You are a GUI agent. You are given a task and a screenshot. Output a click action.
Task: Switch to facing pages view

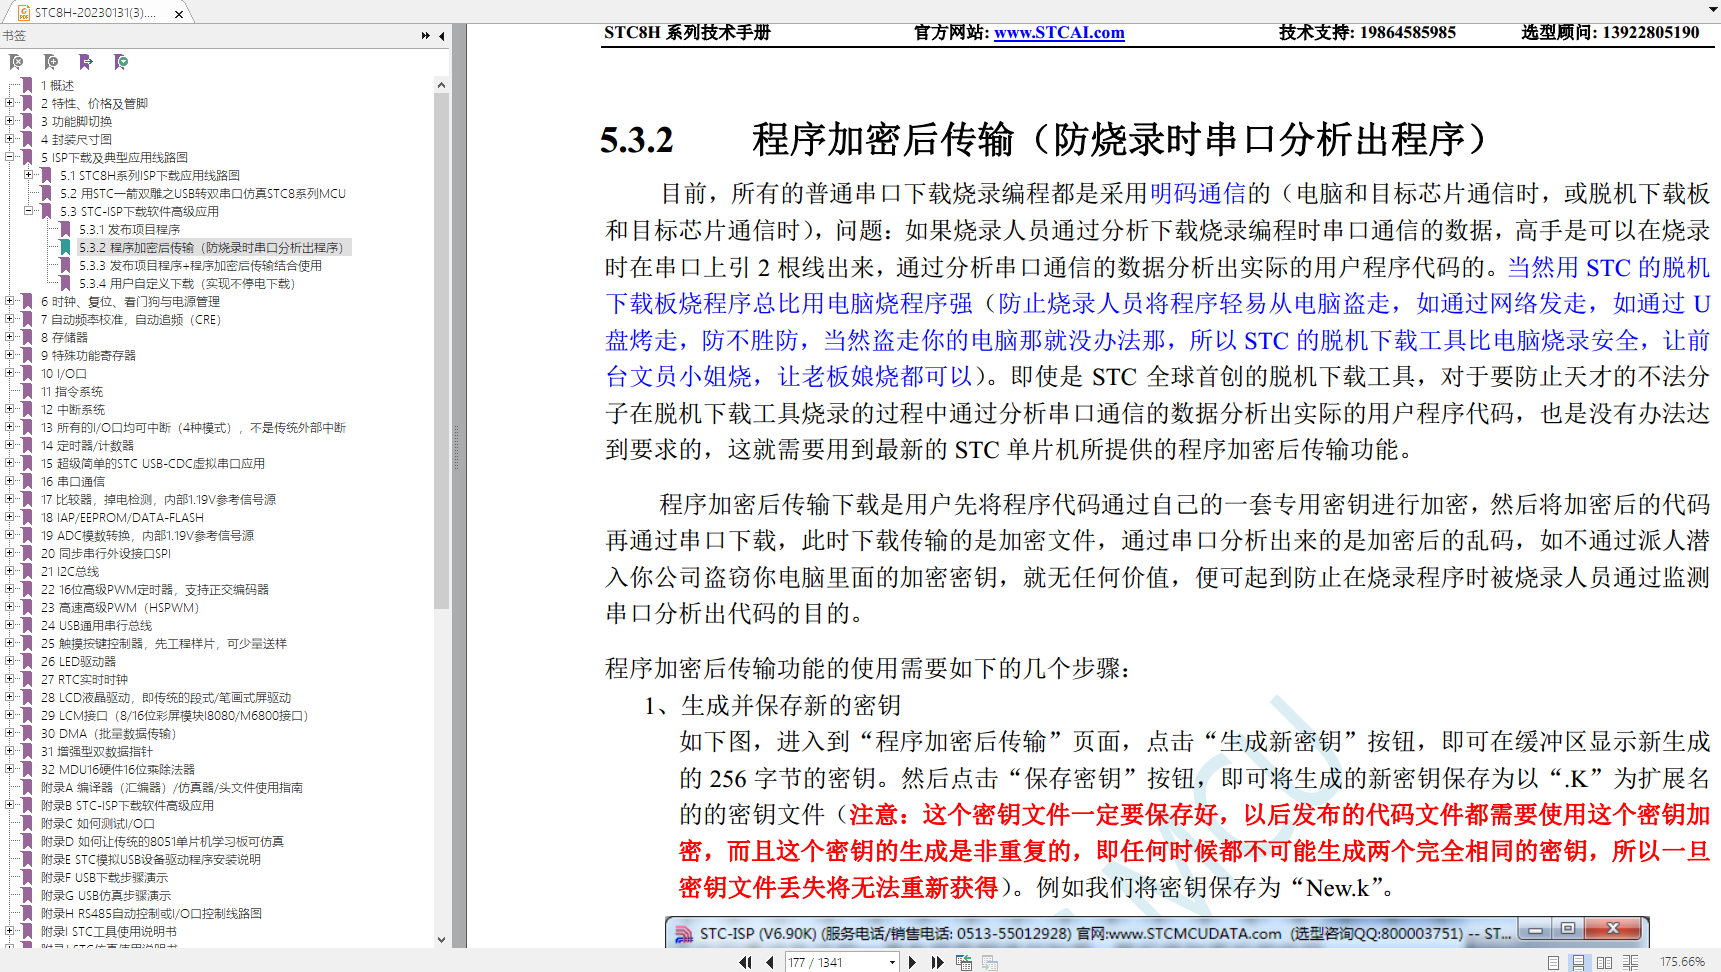click(1604, 962)
